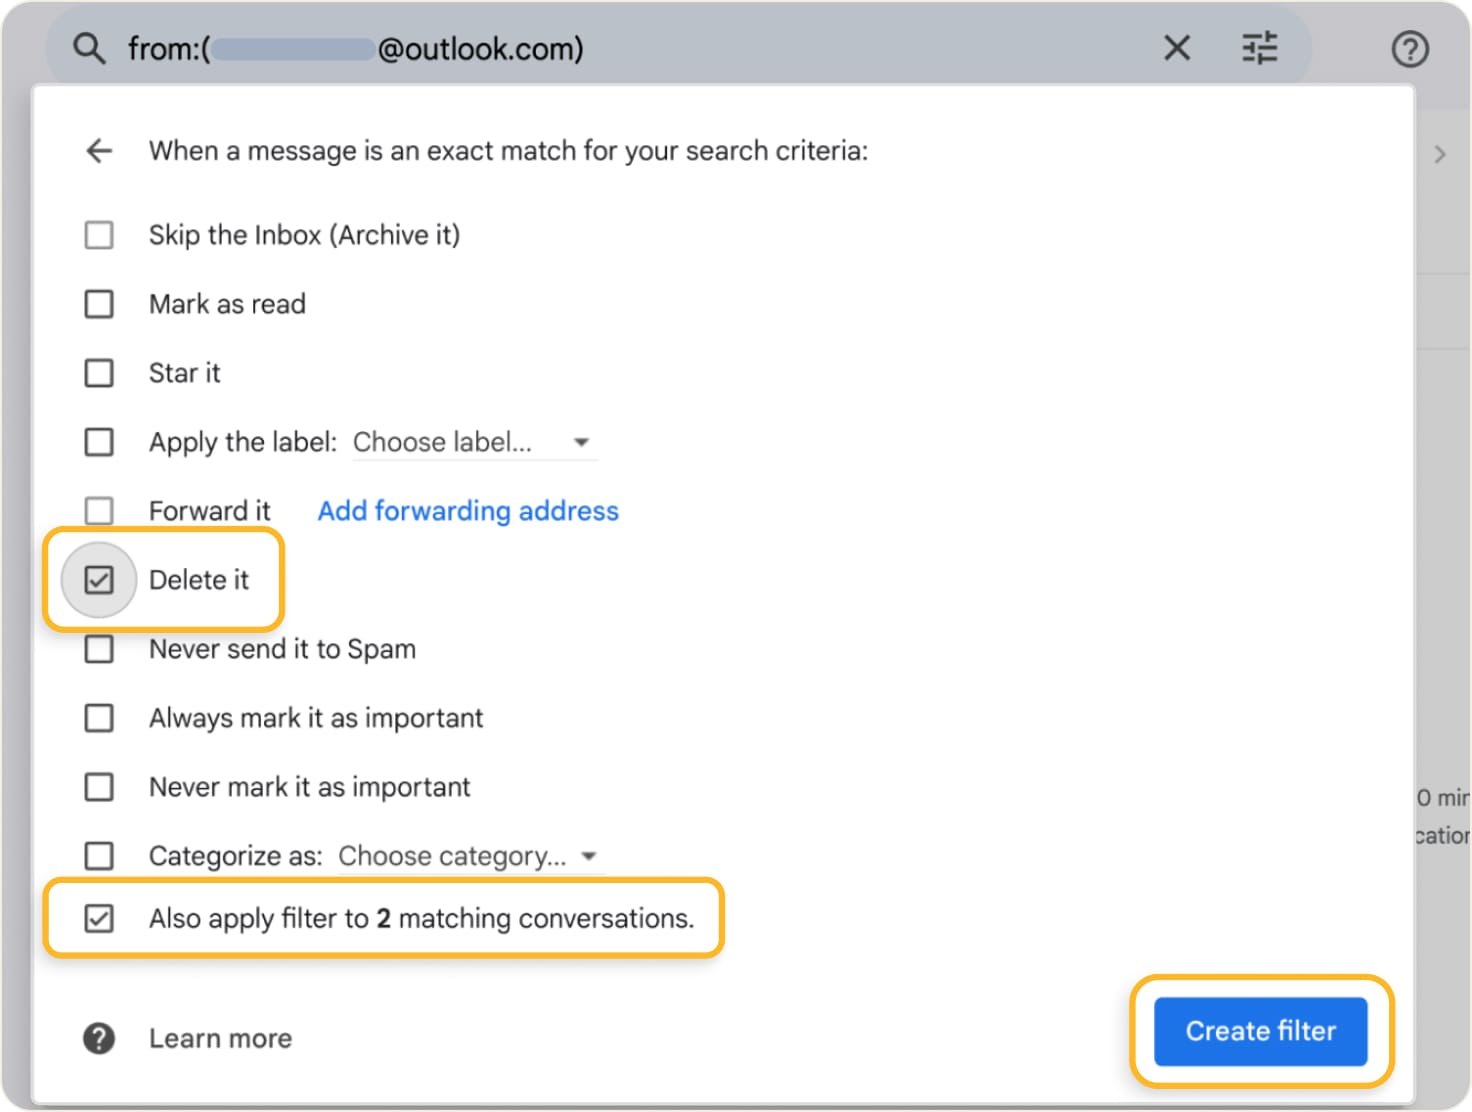Viewport: 1472px width, 1112px height.
Task: Click the Learn more question mark icon
Action: [98, 1038]
